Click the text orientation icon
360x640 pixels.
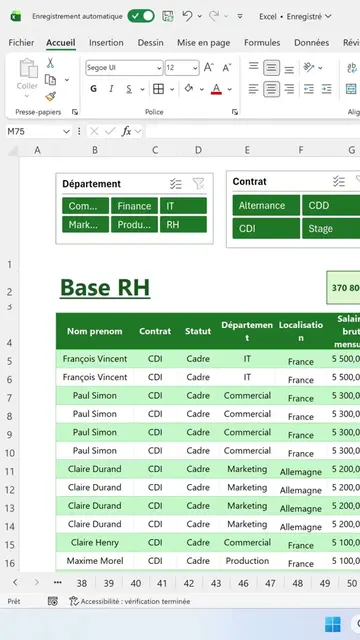coord(309,67)
